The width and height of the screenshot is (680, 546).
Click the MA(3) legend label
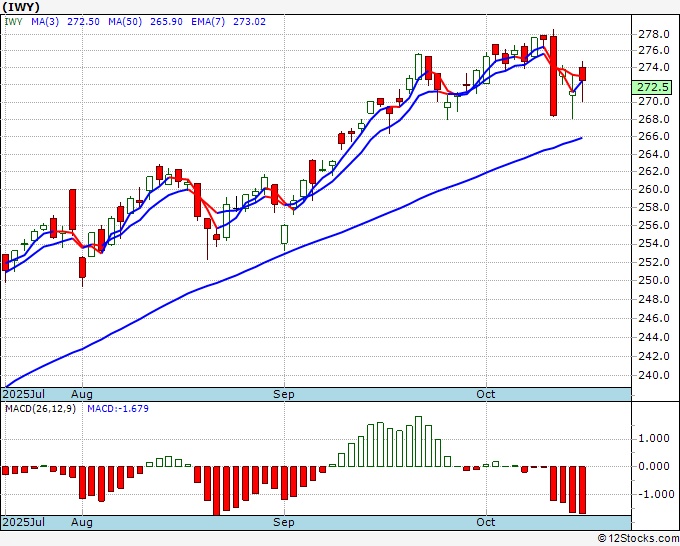click(45, 22)
